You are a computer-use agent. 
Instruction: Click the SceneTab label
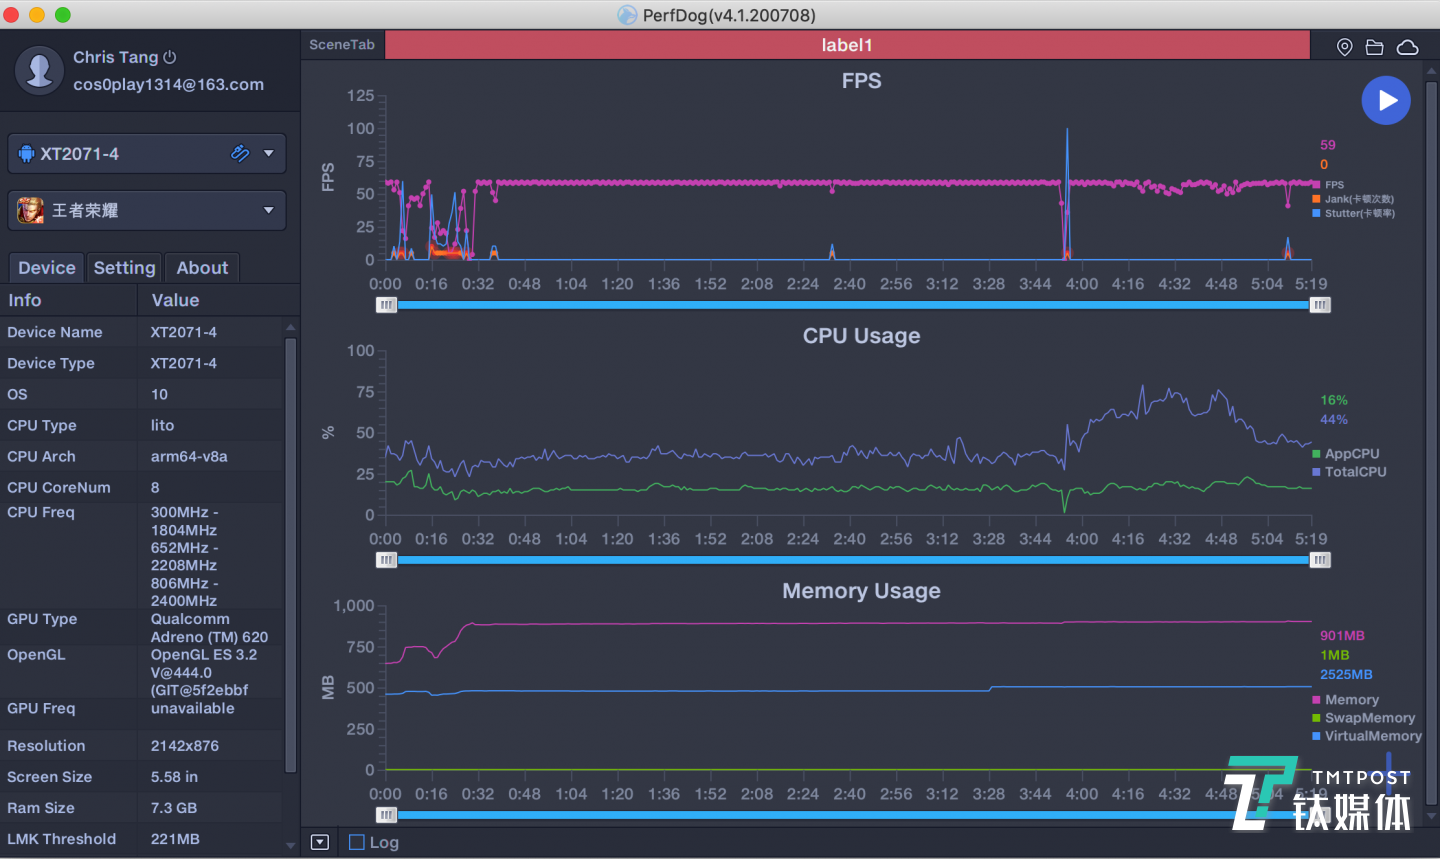[x=342, y=45]
